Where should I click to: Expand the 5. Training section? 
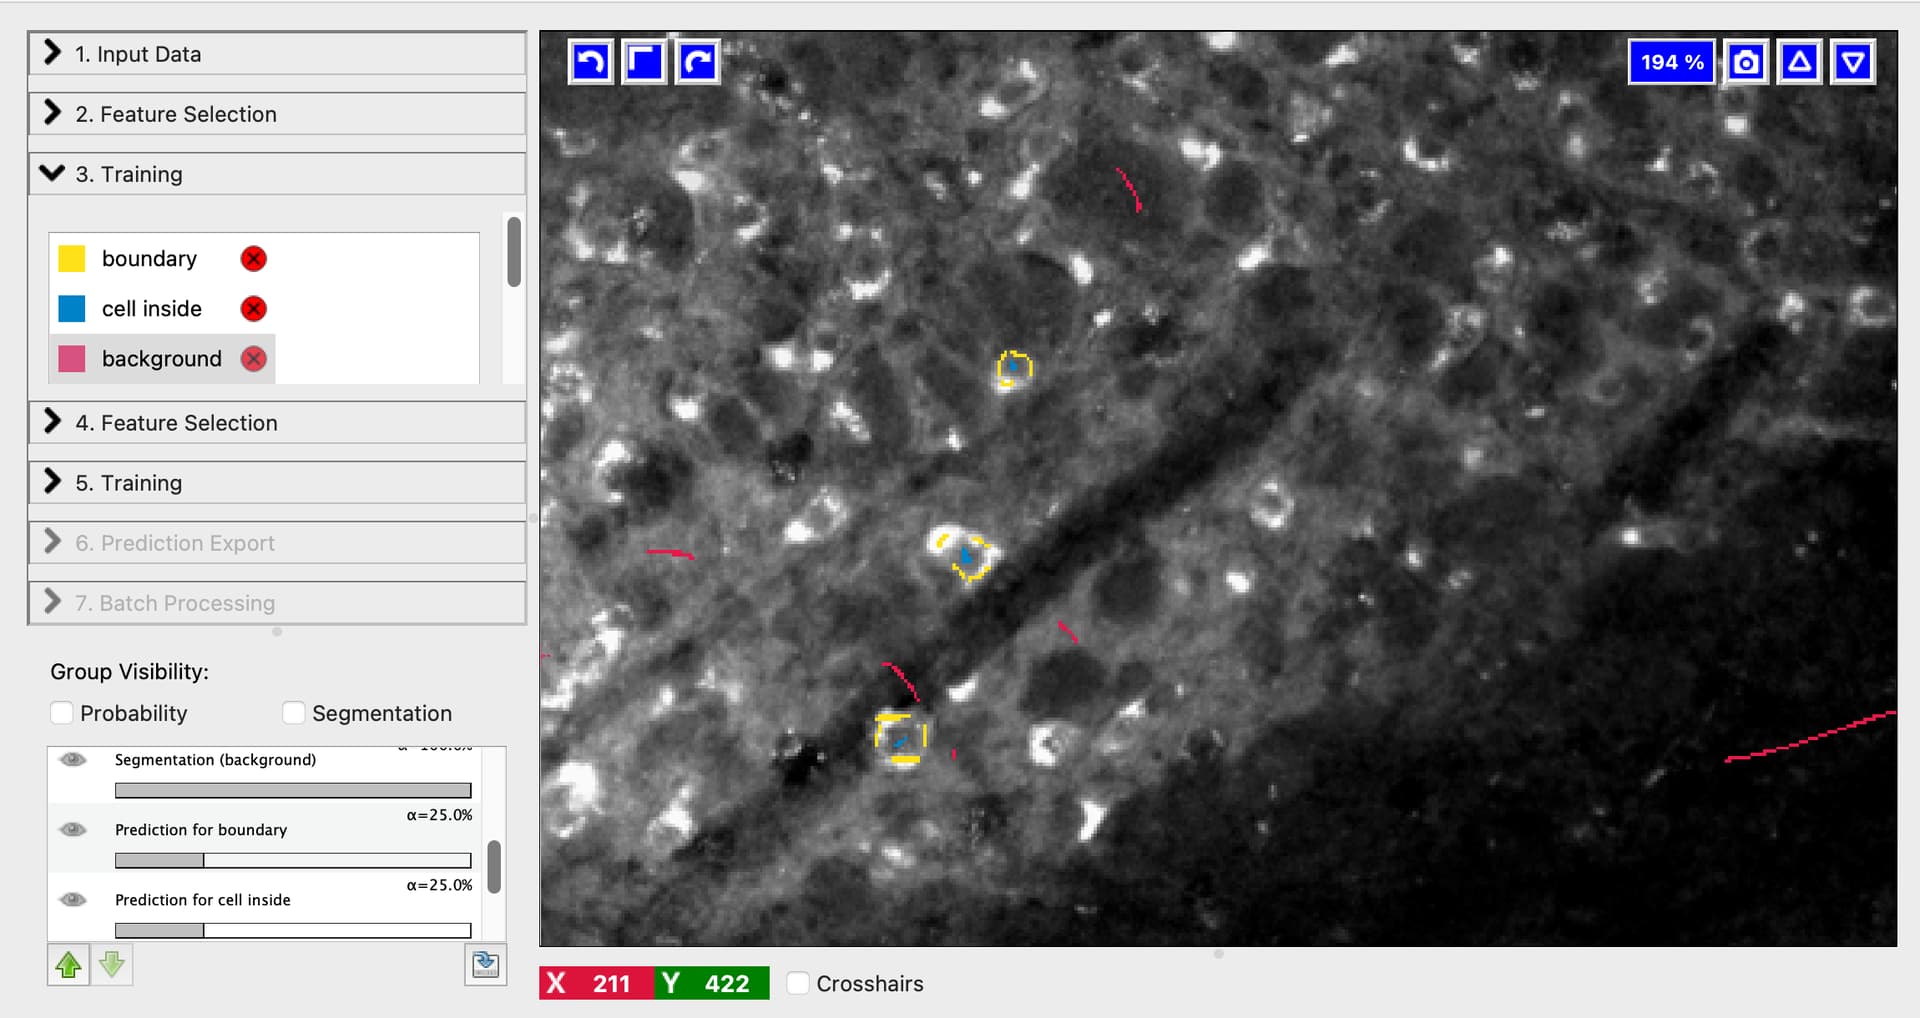pyautogui.click(x=277, y=483)
